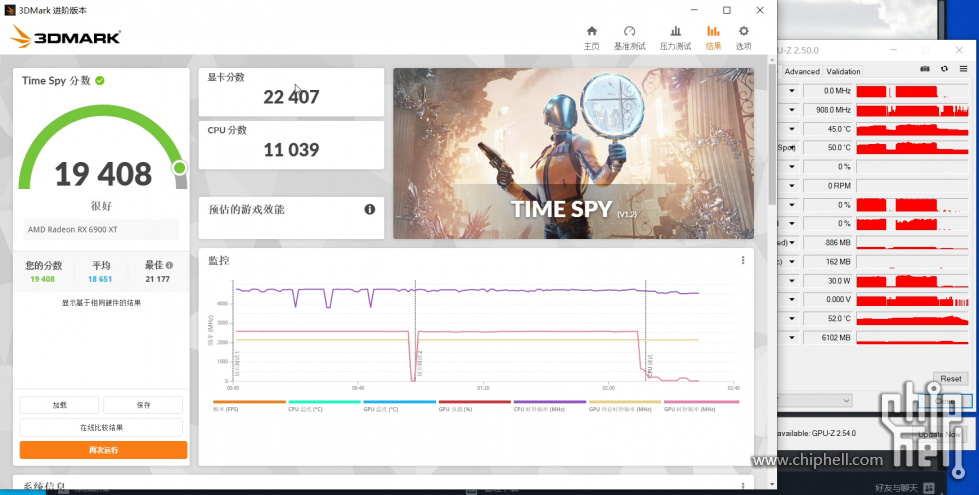Image resolution: width=979 pixels, height=495 pixels.
Task: Click the main score 19 408
Action: pyautogui.click(x=103, y=174)
